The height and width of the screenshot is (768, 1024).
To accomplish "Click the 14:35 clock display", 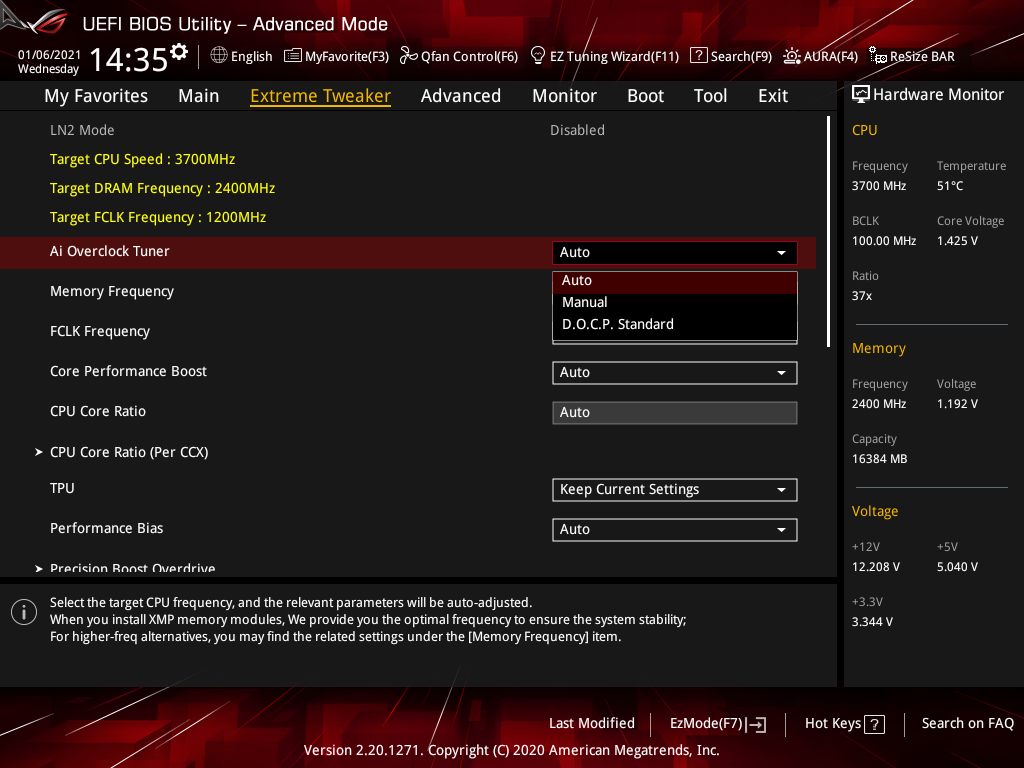I will tap(129, 60).
